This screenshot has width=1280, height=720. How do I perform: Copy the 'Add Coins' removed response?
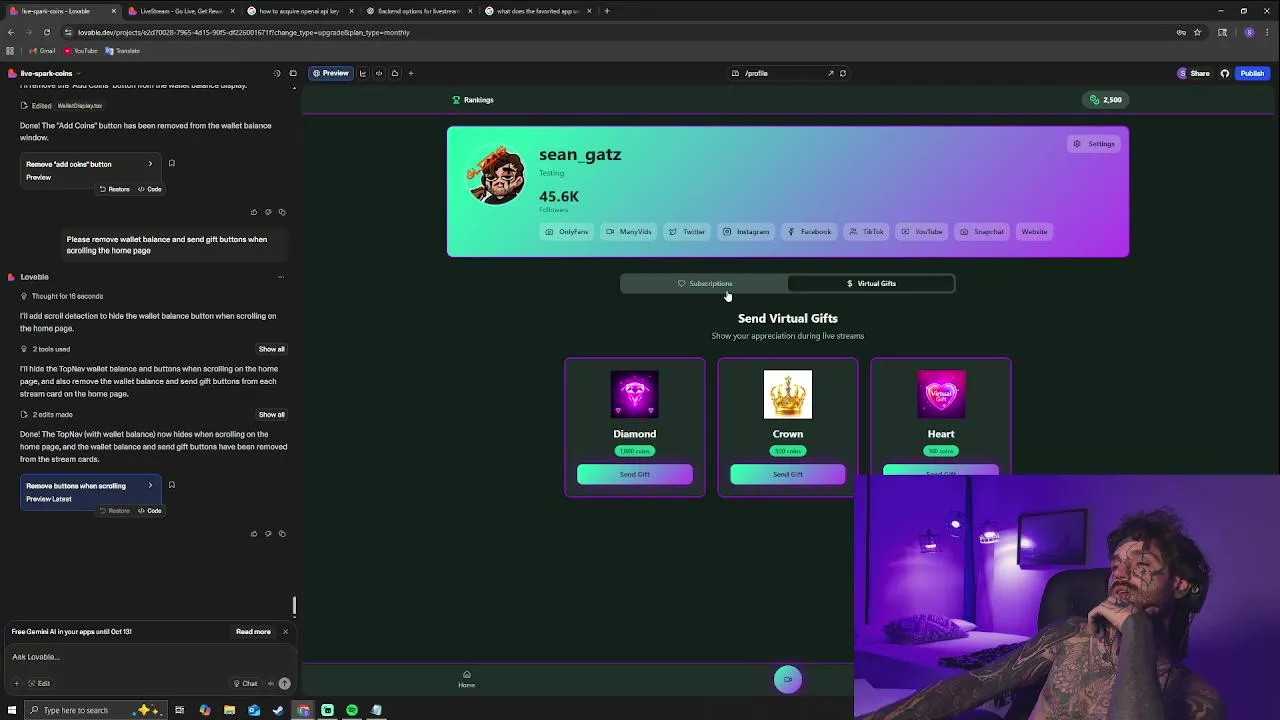pyautogui.click(x=282, y=212)
